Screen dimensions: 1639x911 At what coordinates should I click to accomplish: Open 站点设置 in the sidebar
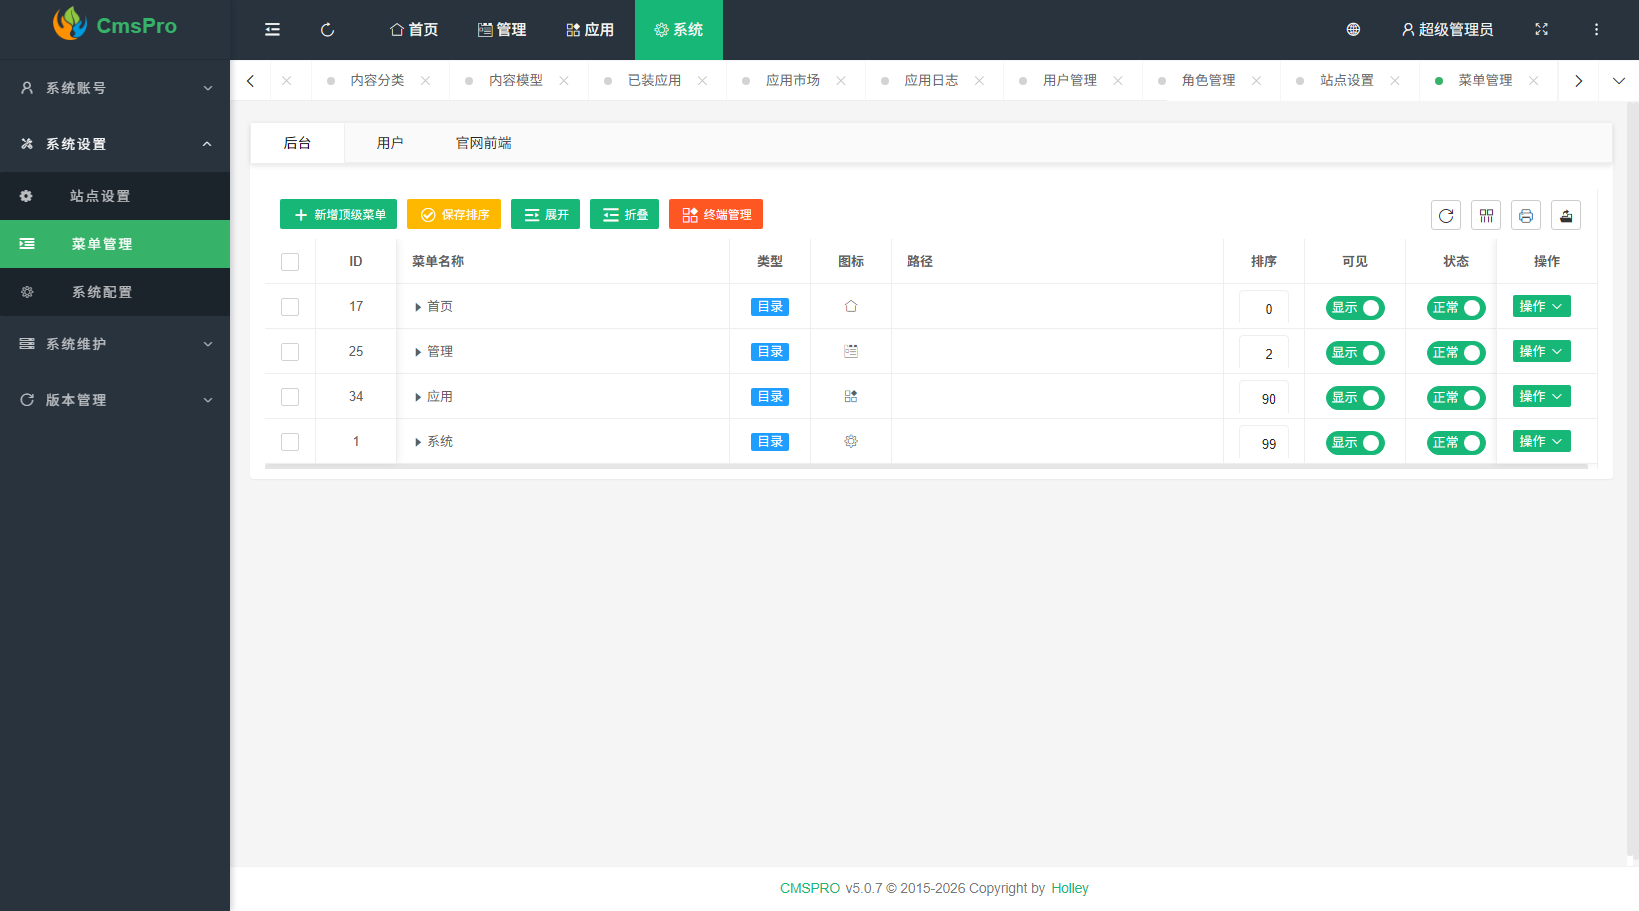pos(115,196)
